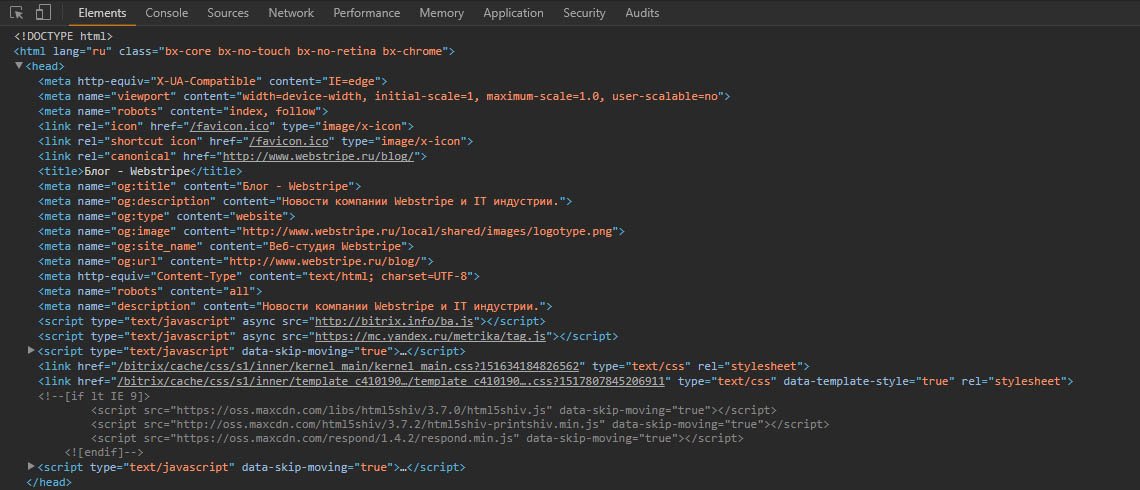Open the Security tab
Image resolution: width=1140 pixels, height=490 pixels.
(584, 13)
